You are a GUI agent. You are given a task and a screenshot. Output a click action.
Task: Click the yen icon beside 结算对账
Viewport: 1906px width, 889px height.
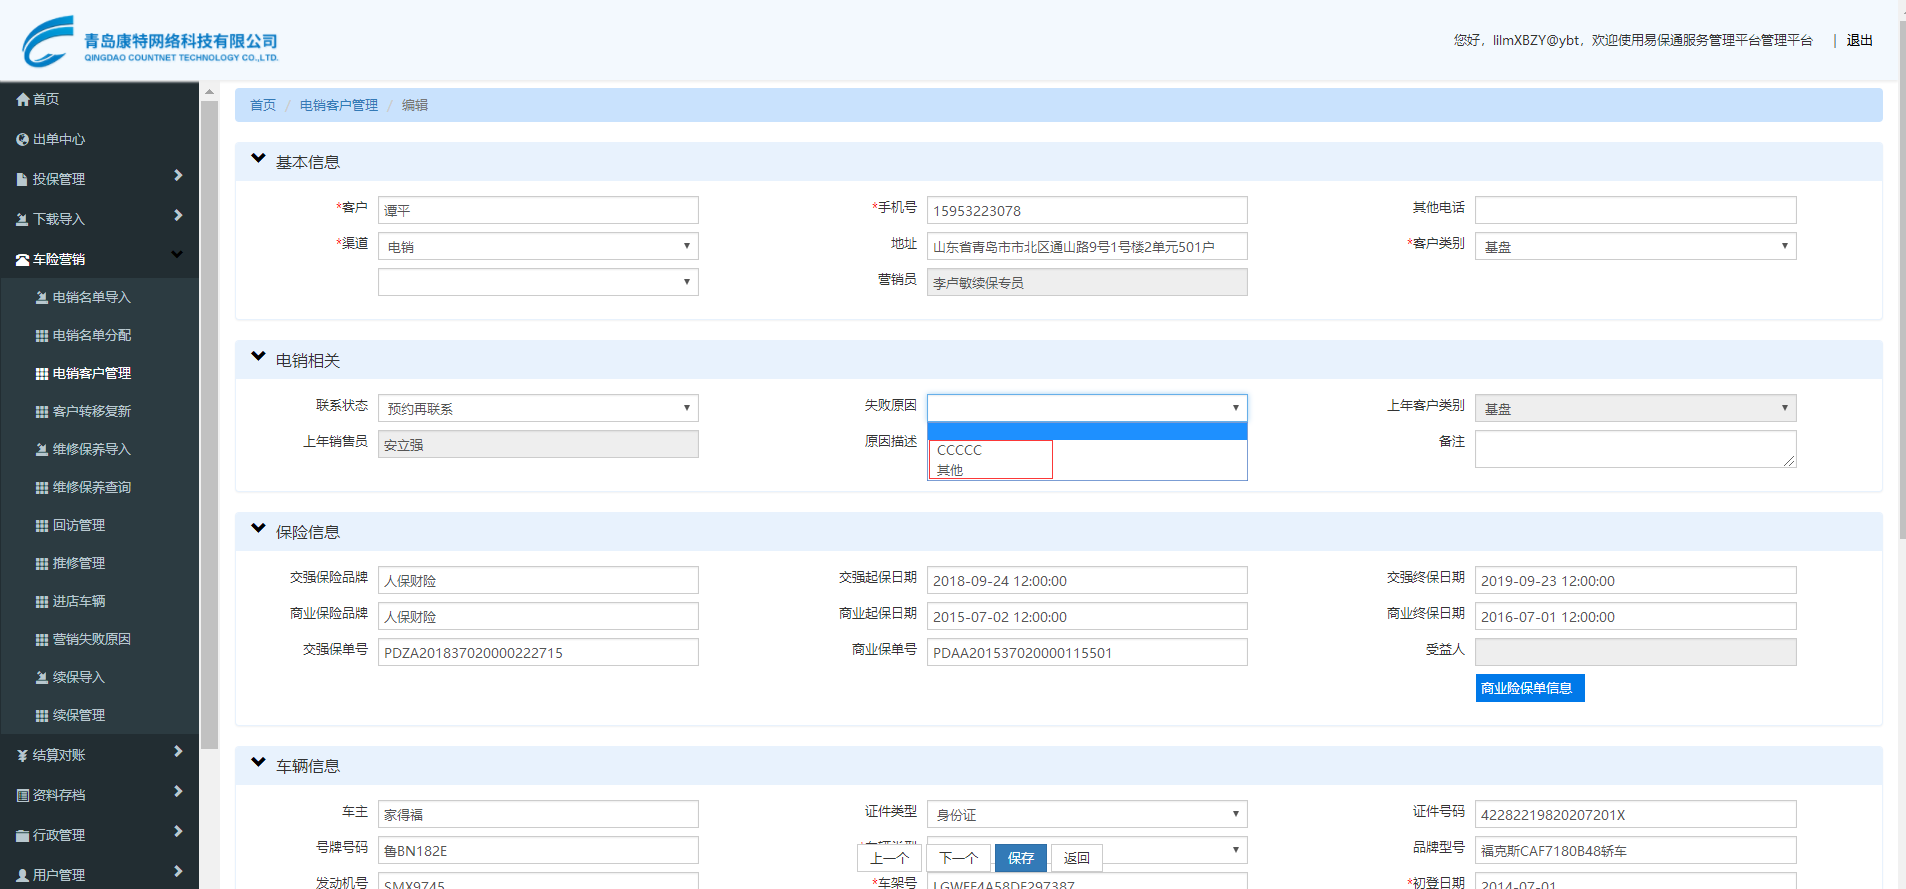(22, 756)
